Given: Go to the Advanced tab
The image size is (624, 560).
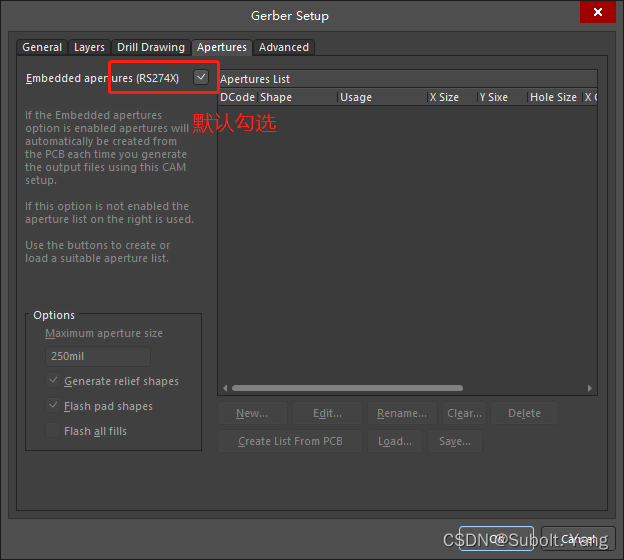Looking at the screenshot, I should pyautogui.click(x=284, y=47).
